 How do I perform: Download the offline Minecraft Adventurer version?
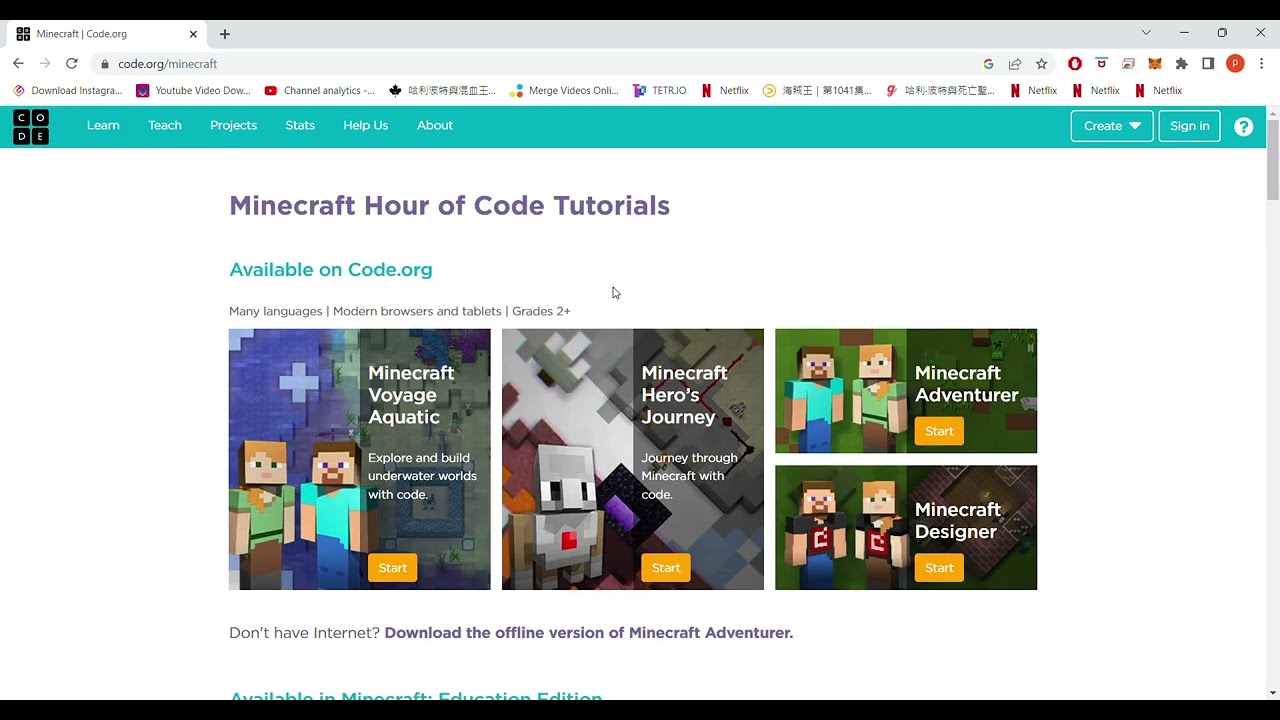point(589,633)
